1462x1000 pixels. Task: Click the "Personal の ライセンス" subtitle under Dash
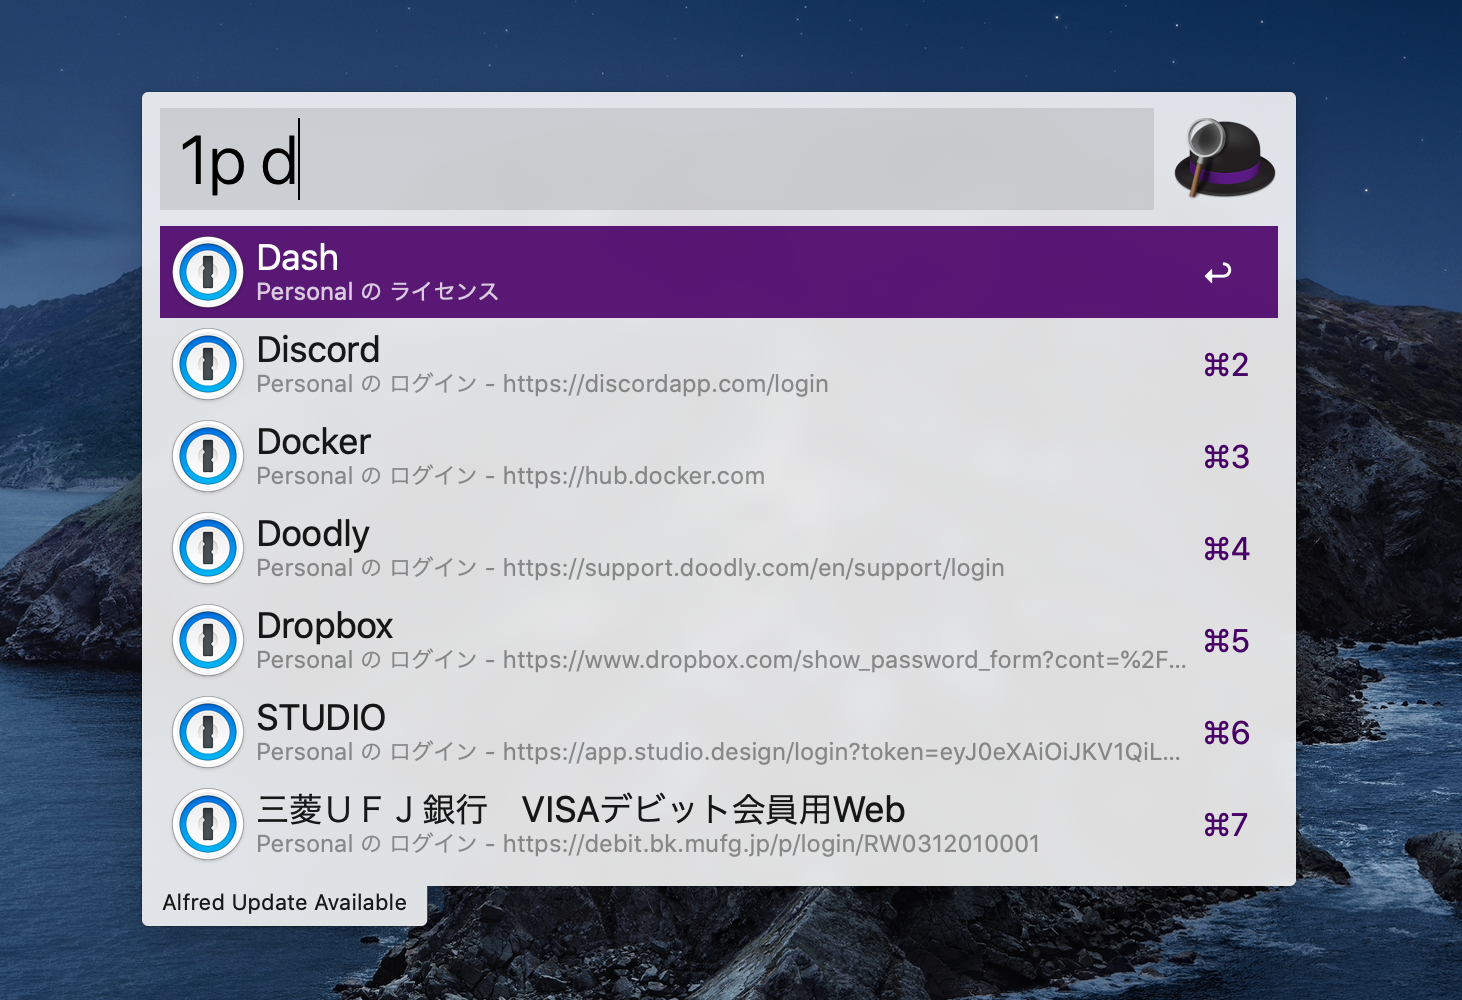[378, 292]
